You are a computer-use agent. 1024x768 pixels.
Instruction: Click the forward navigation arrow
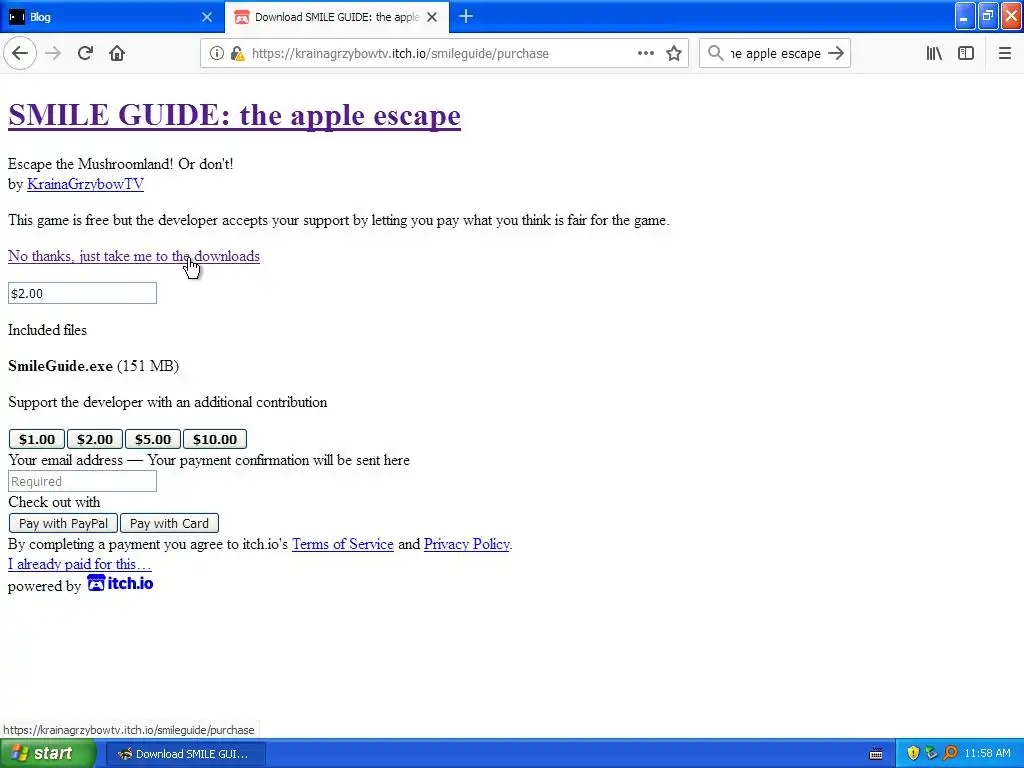click(x=53, y=54)
